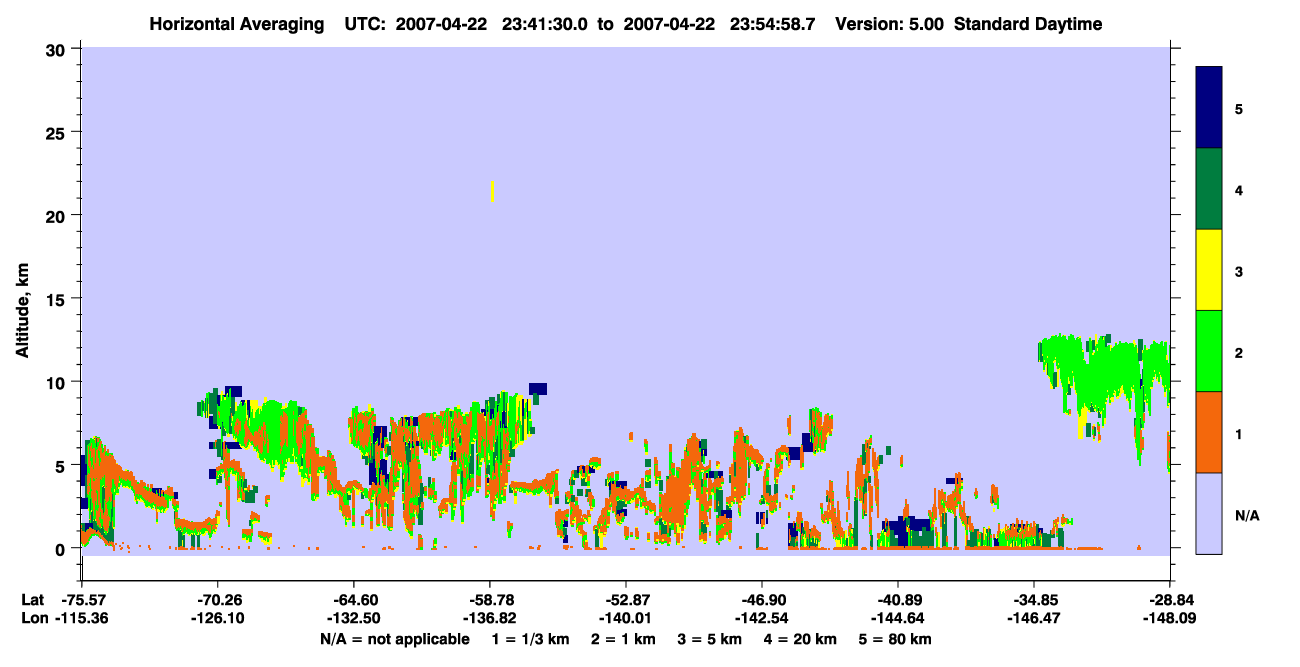1300x667 pixels.
Task: Click the colorbar label '3'
Action: tap(1239, 271)
